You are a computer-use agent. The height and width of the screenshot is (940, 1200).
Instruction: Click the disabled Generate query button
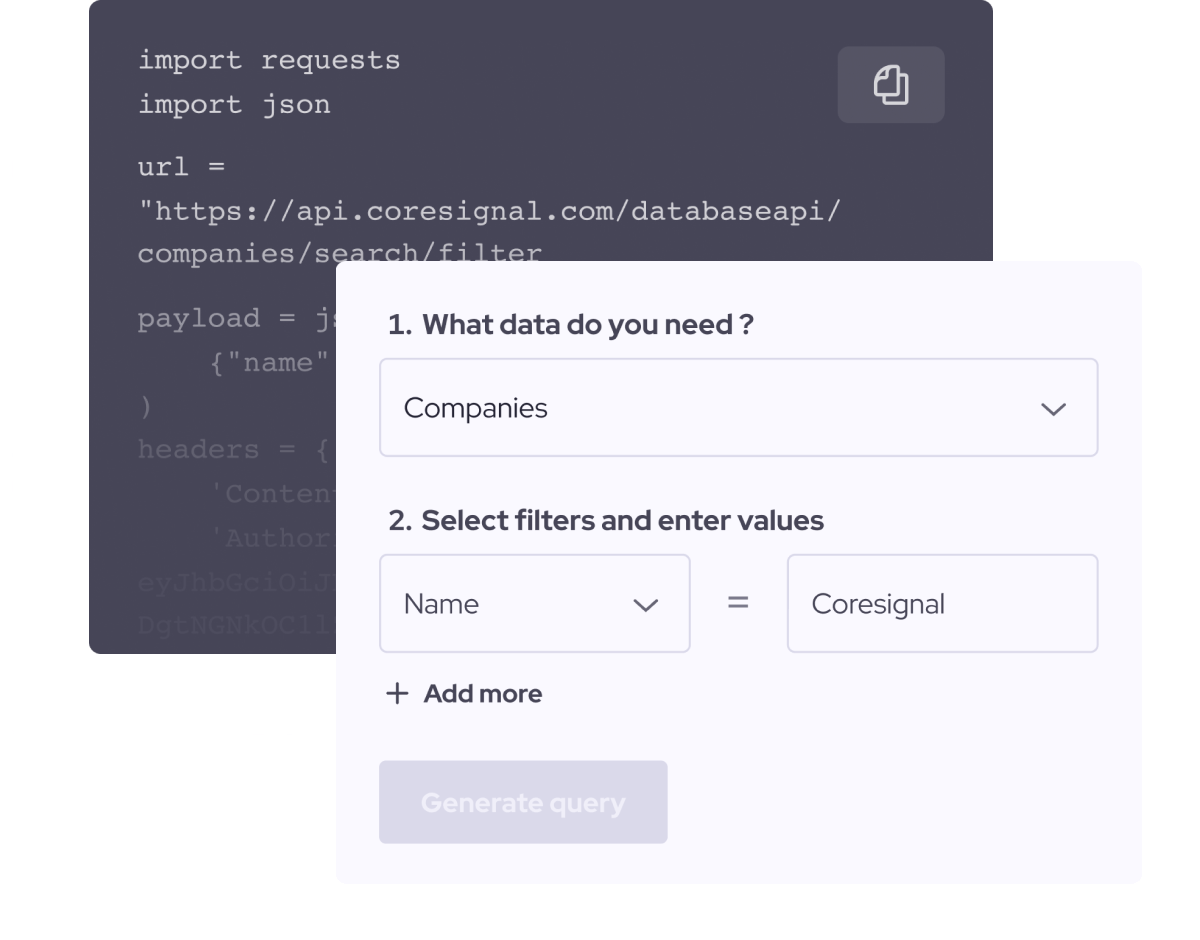(x=523, y=801)
